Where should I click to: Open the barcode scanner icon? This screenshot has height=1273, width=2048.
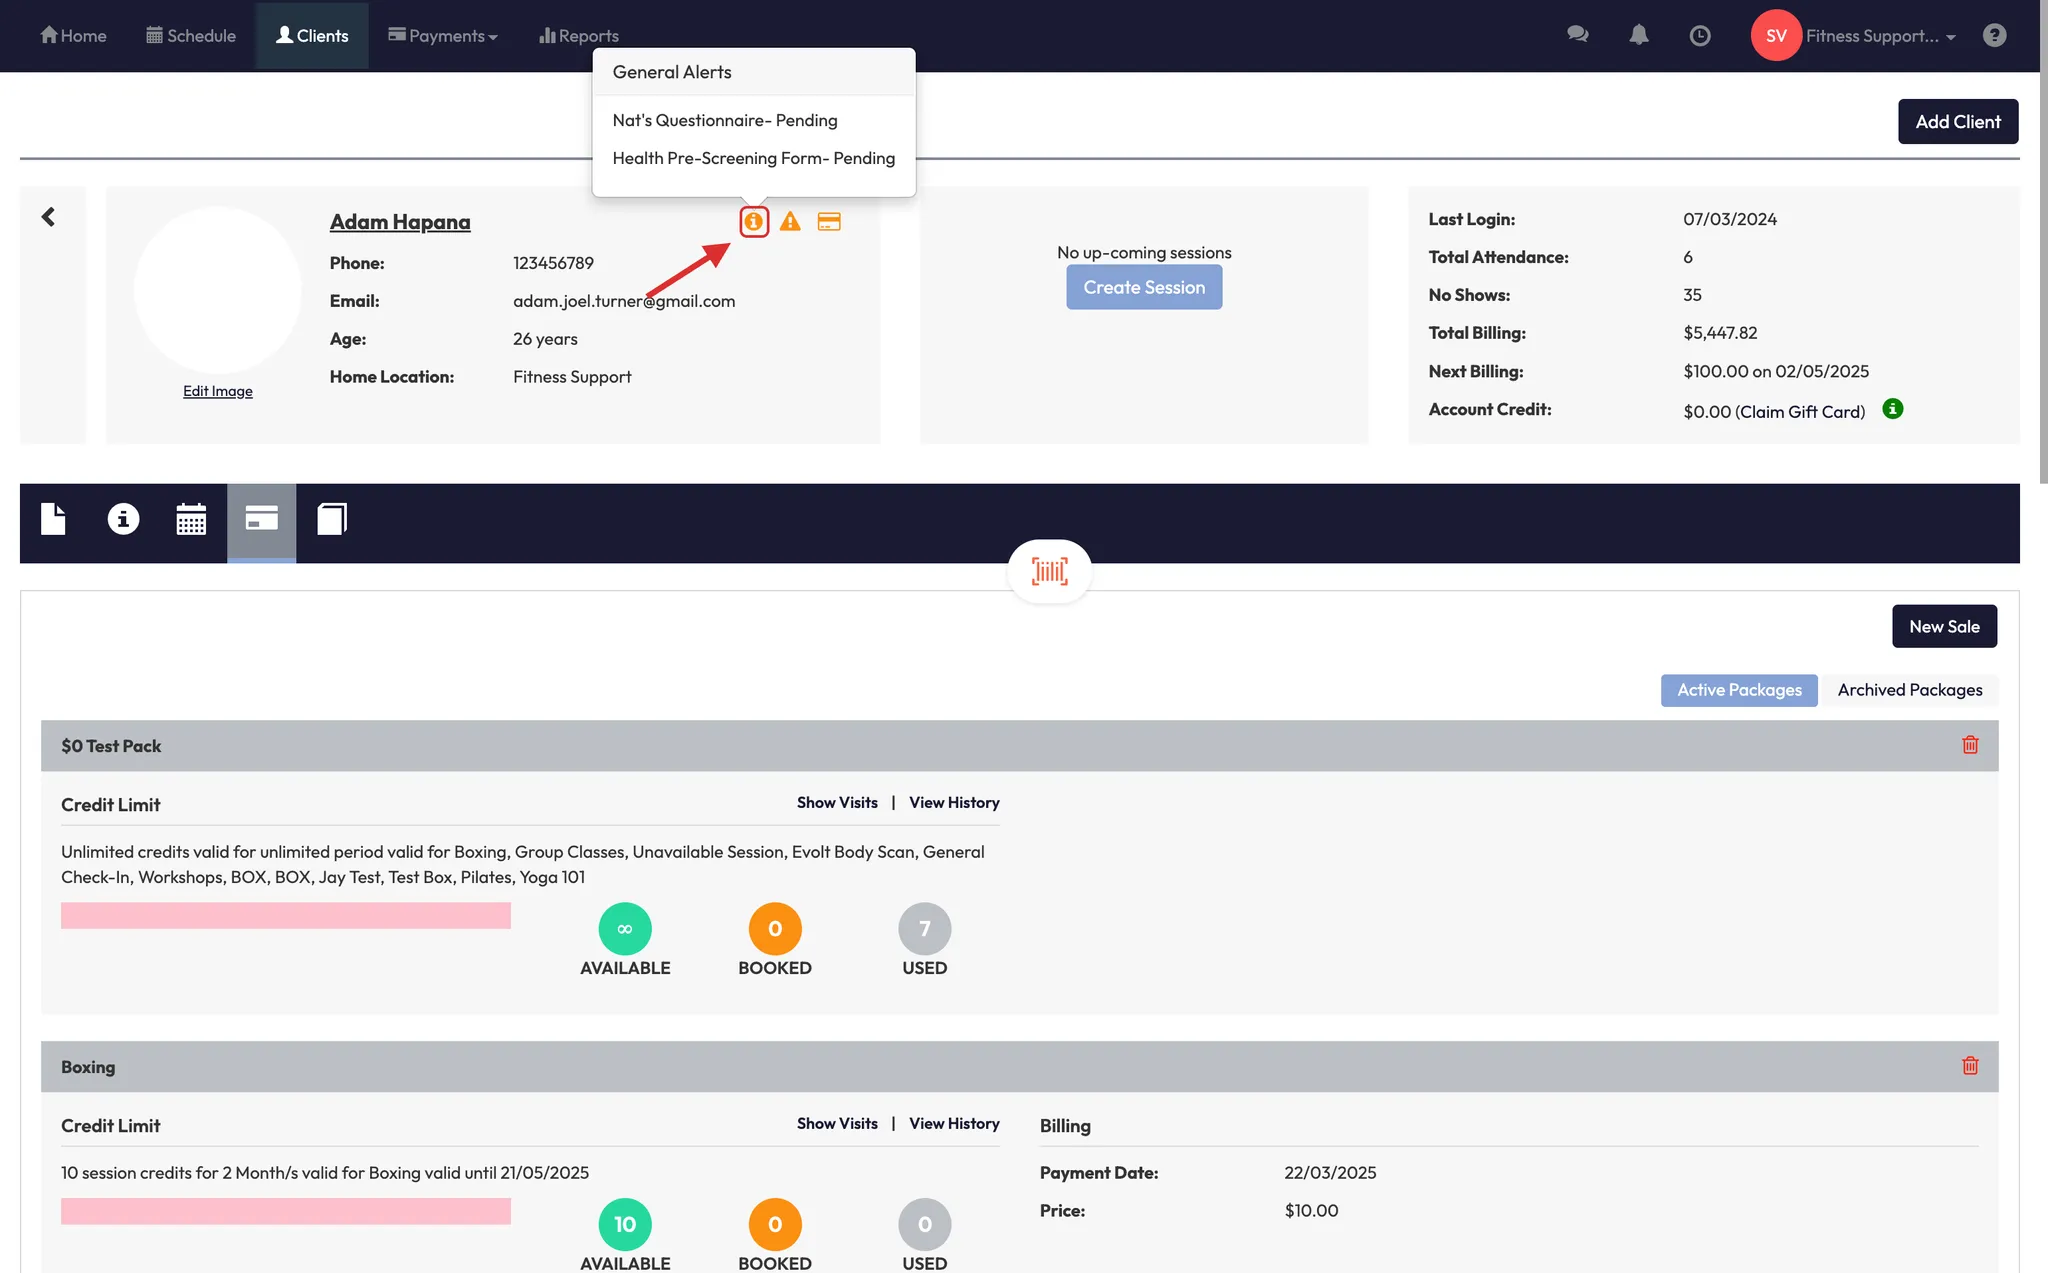pos(1049,571)
